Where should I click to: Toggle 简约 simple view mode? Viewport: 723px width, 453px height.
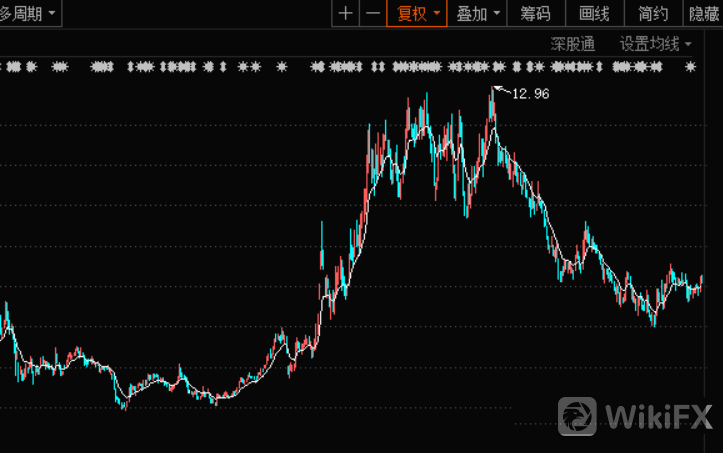point(653,13)
